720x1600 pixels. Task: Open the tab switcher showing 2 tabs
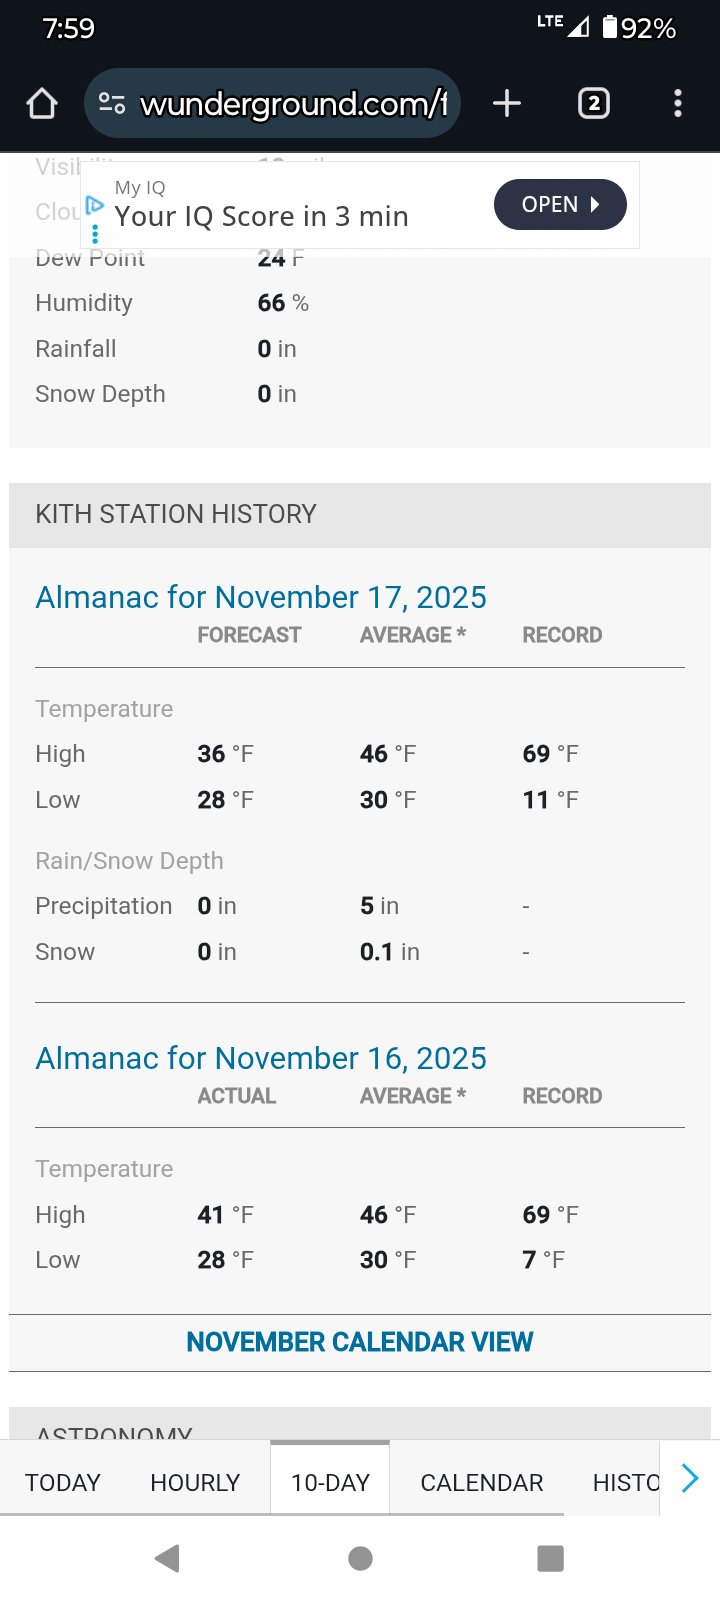(594, 103)
